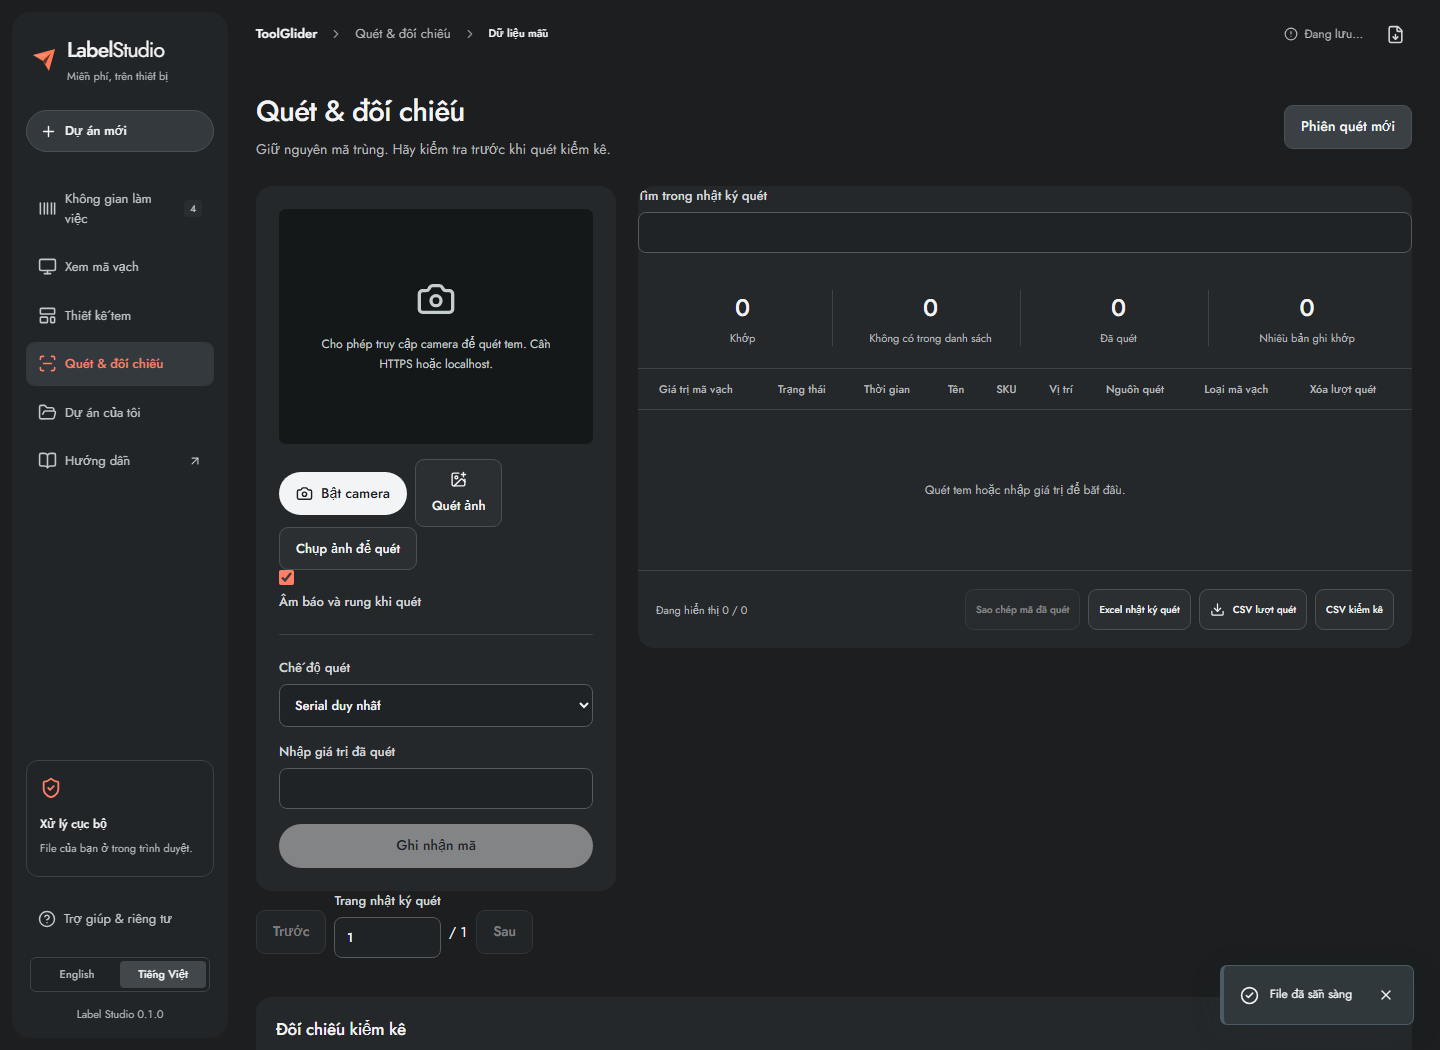
Task: Click the layout icon beside Thiết kế tem
Action: click(47, 316)
